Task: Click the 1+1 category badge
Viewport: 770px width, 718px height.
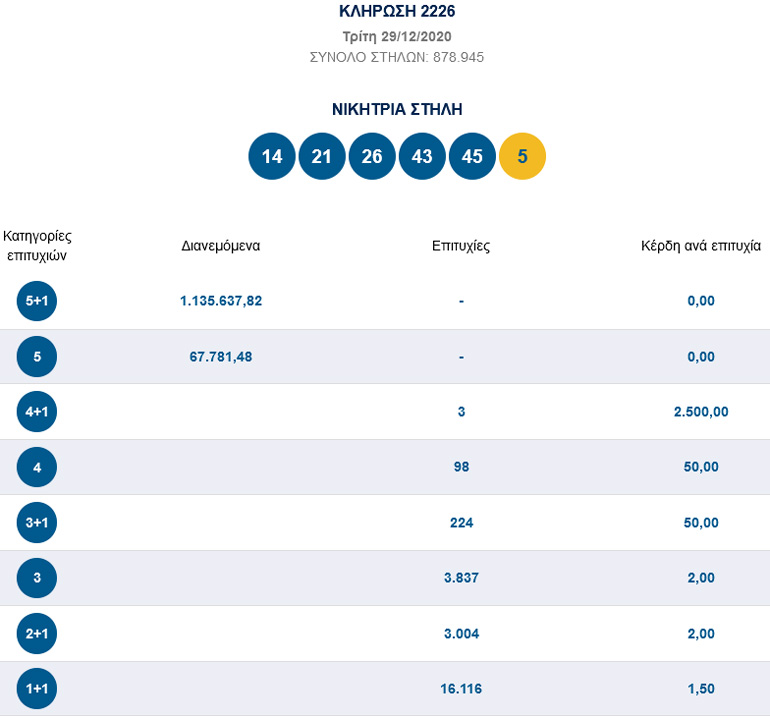Action: pyautogui.click(x=37, y=689)
